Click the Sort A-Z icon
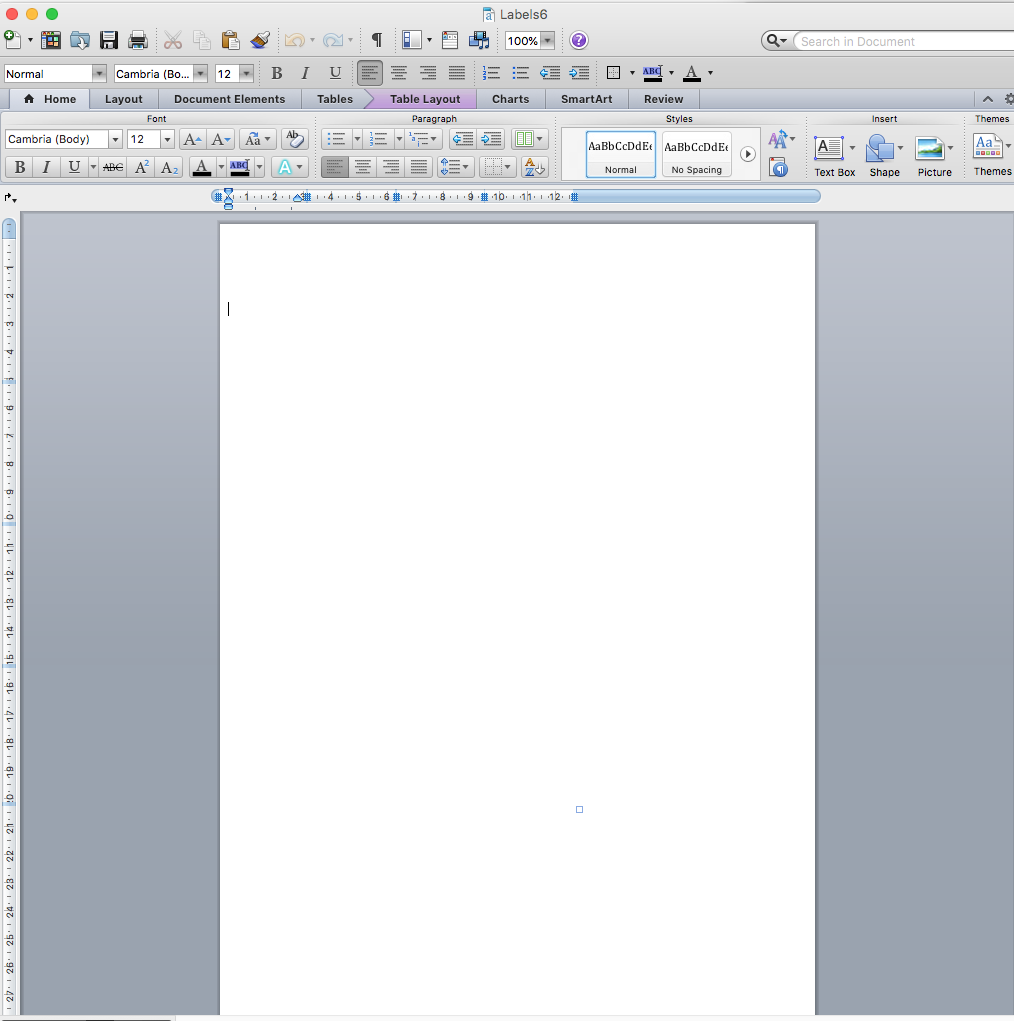Image resolution: width=1014 pixels, height=1021 pixels. click(535, 167)
